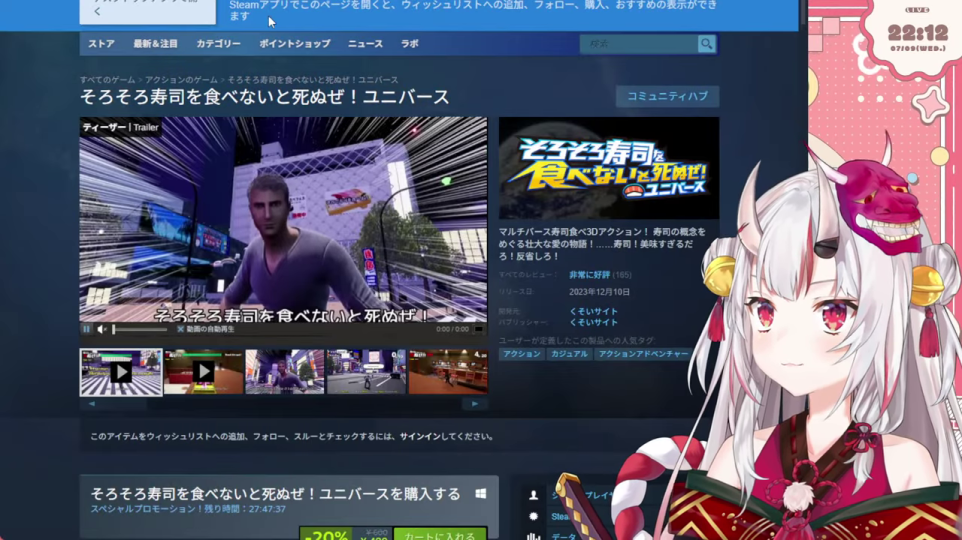Image resolution: width=962 pixels, height=540 pixels.
Task: Select the アクション tag
Action: point(521,354)
